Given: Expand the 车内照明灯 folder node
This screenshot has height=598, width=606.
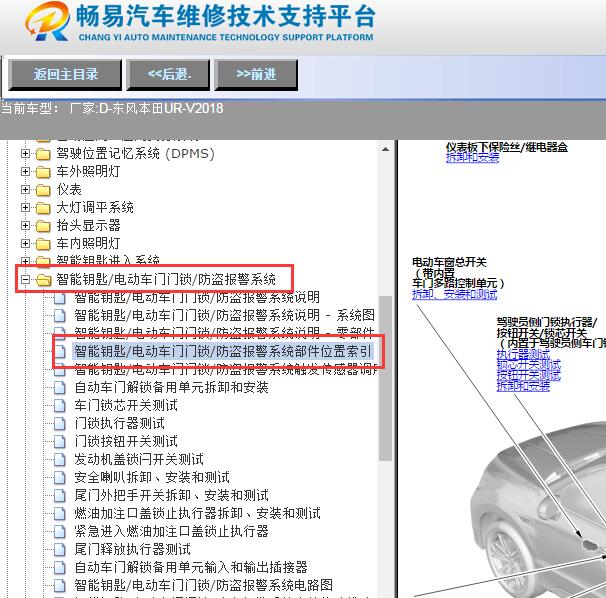Looking at the screenshot, I should tap(26, 244).
